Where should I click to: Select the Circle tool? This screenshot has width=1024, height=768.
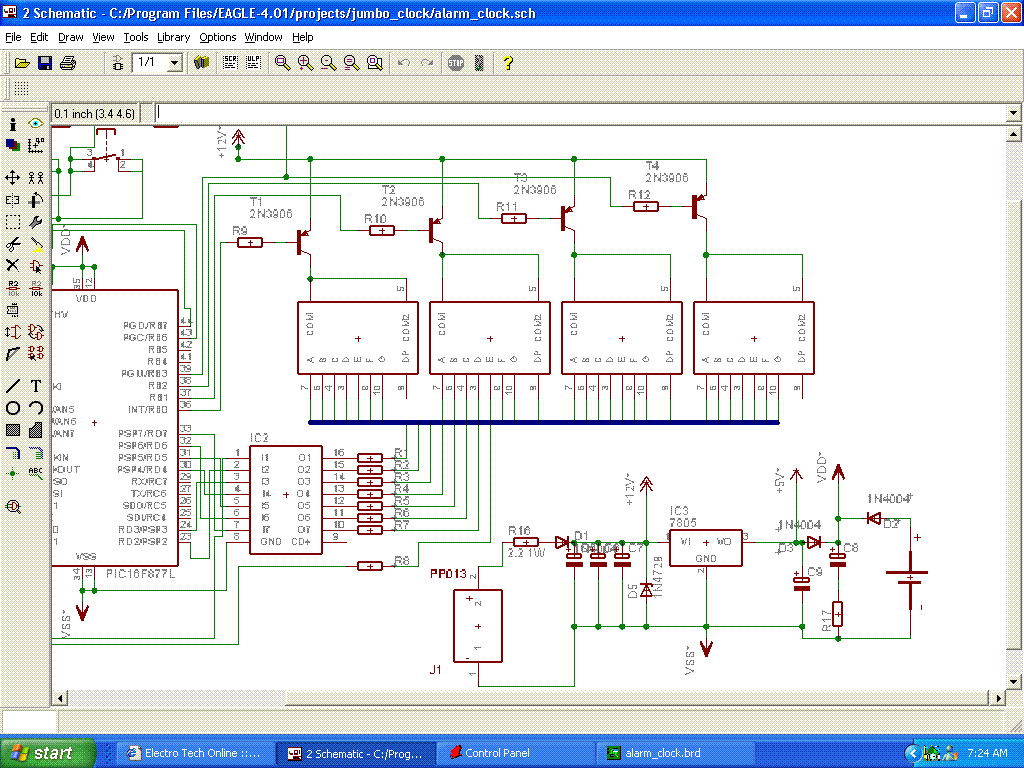point(12,408)
